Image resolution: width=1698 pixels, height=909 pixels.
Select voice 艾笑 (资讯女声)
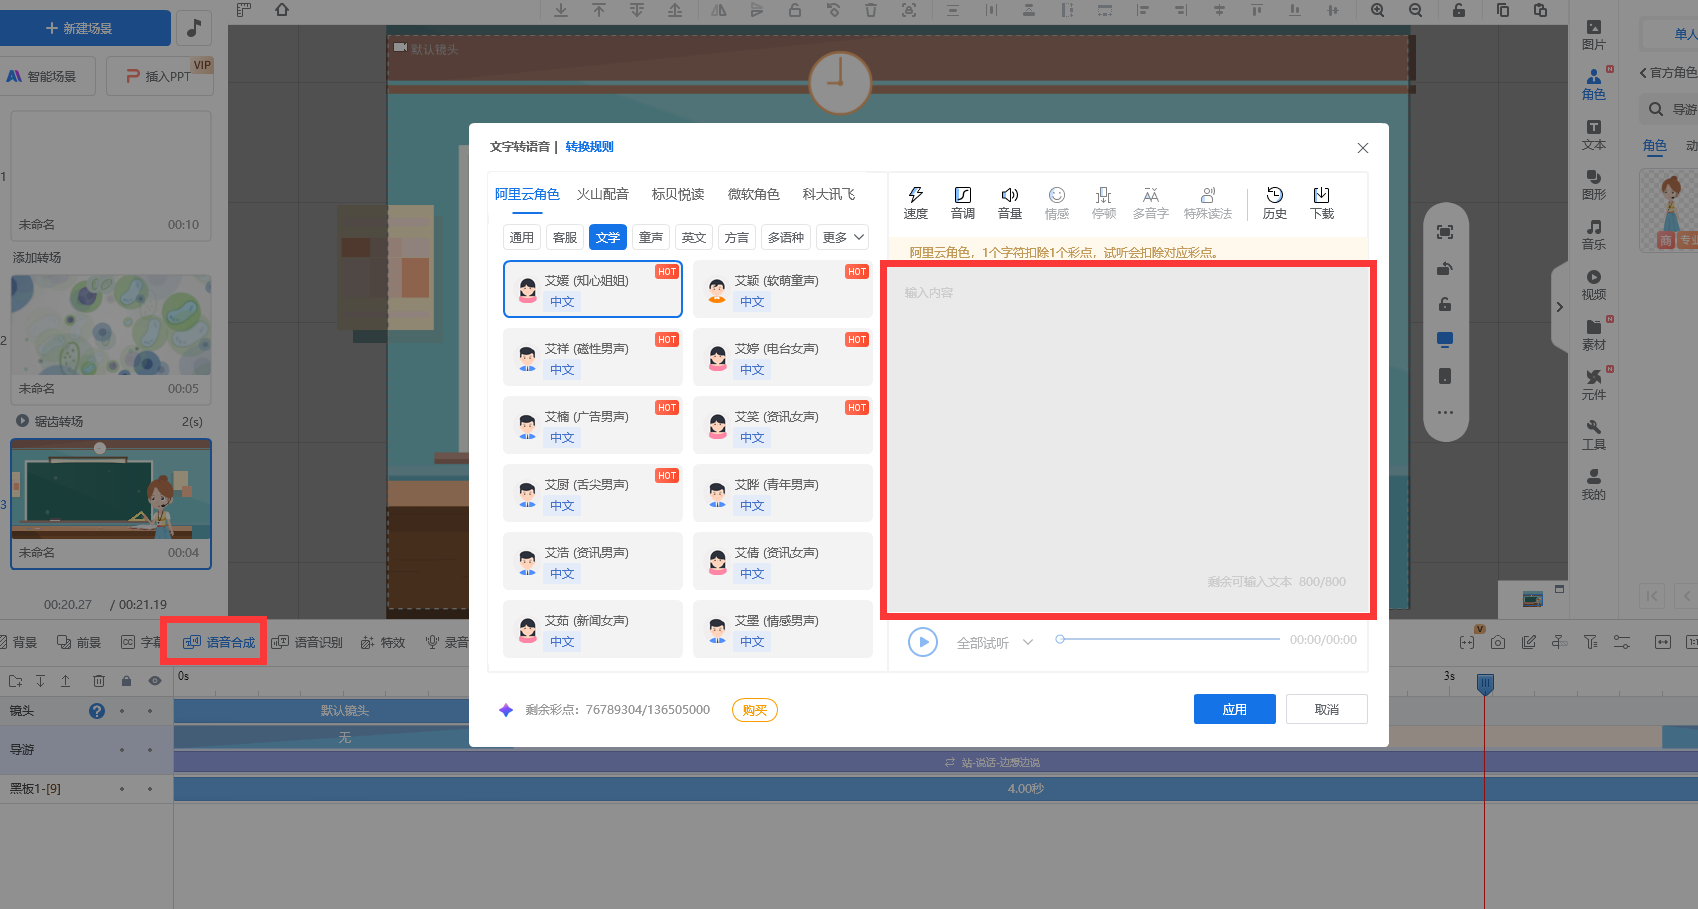click(783, 425)
